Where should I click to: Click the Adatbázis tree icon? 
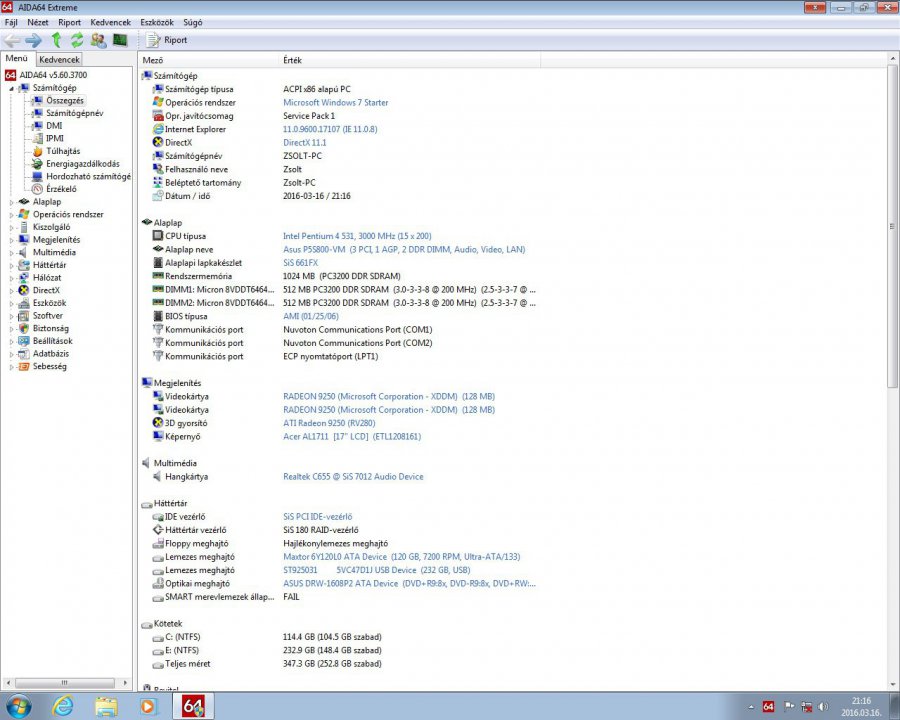point(24,354)
